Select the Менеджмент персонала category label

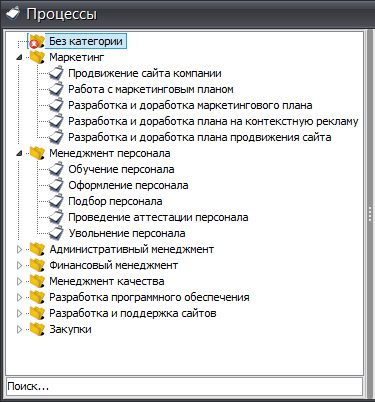[110, 153]
